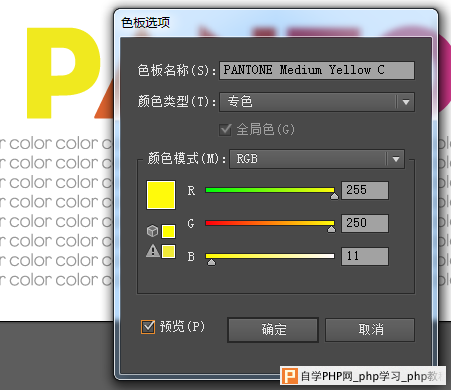The width and height of the screenshot is (451, 390).
Task: Click the swatch name field PANTONE Medium Yellow C
Action: pos(317,70)
